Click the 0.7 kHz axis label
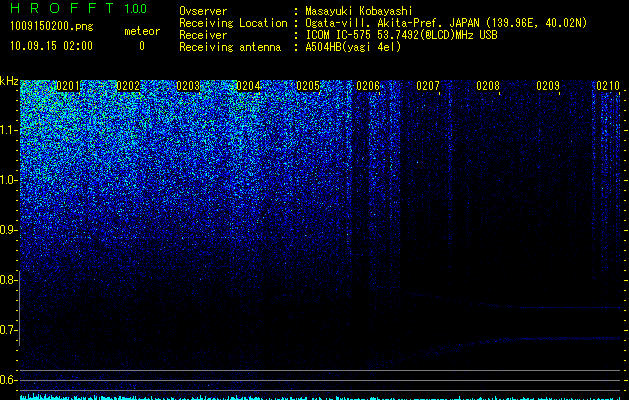629x400 pixels. pyautogui.click(x=7, y=330)
